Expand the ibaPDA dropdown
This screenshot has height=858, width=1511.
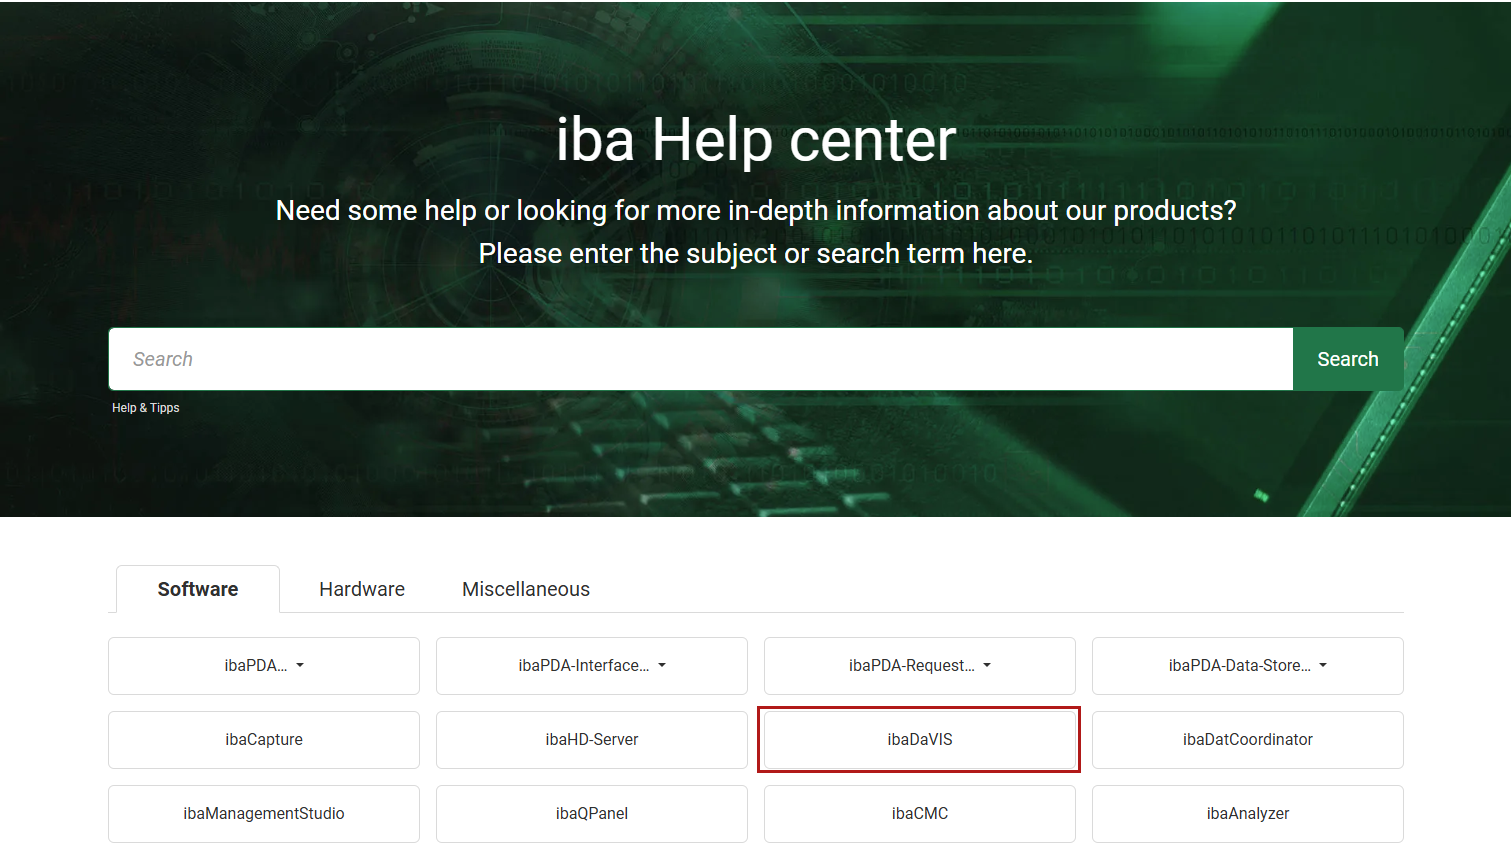pos(264,666)
